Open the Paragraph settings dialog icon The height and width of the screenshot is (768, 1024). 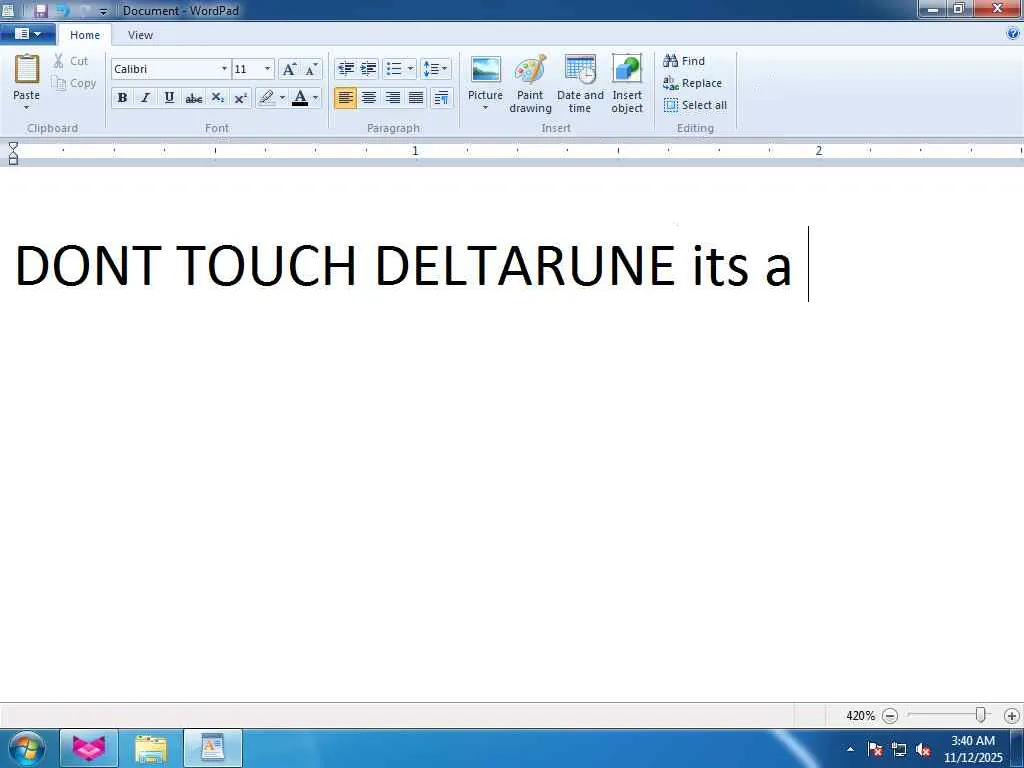tap(441, 98)
